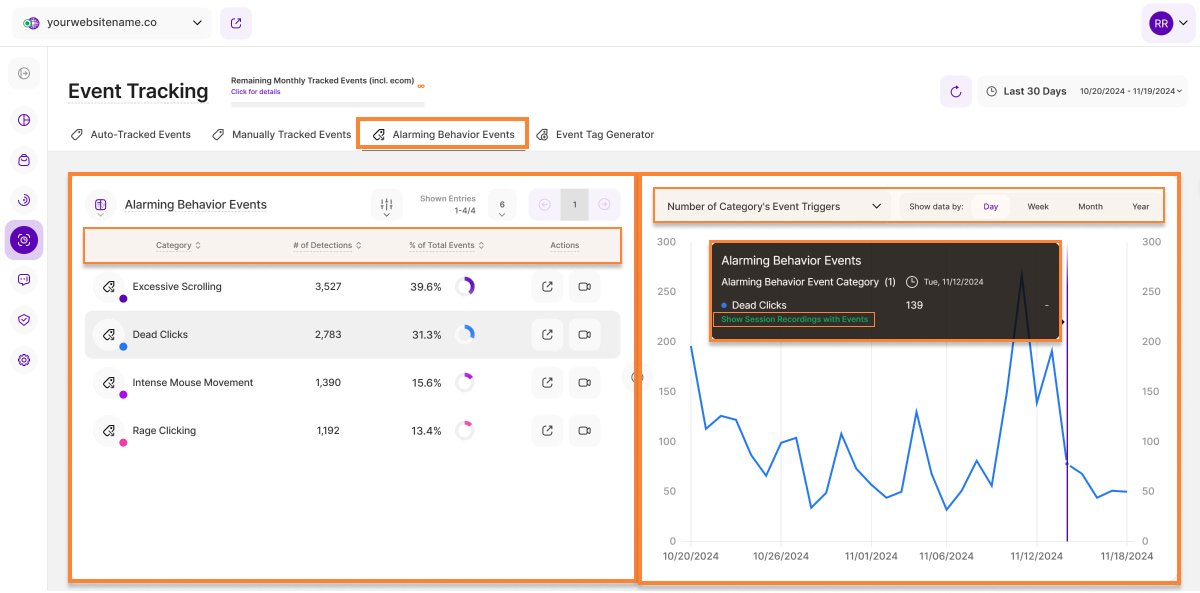Click the Event Tracking icon in sidebar
The height and width of the screenshot is (593, 1200).
coord(24,240)
